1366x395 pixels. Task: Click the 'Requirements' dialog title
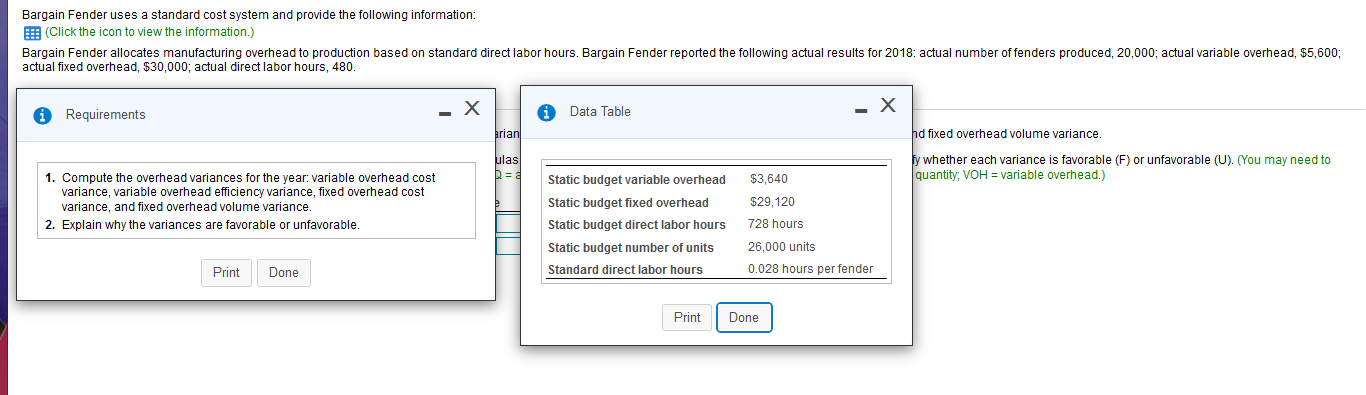tap(105, 115)
